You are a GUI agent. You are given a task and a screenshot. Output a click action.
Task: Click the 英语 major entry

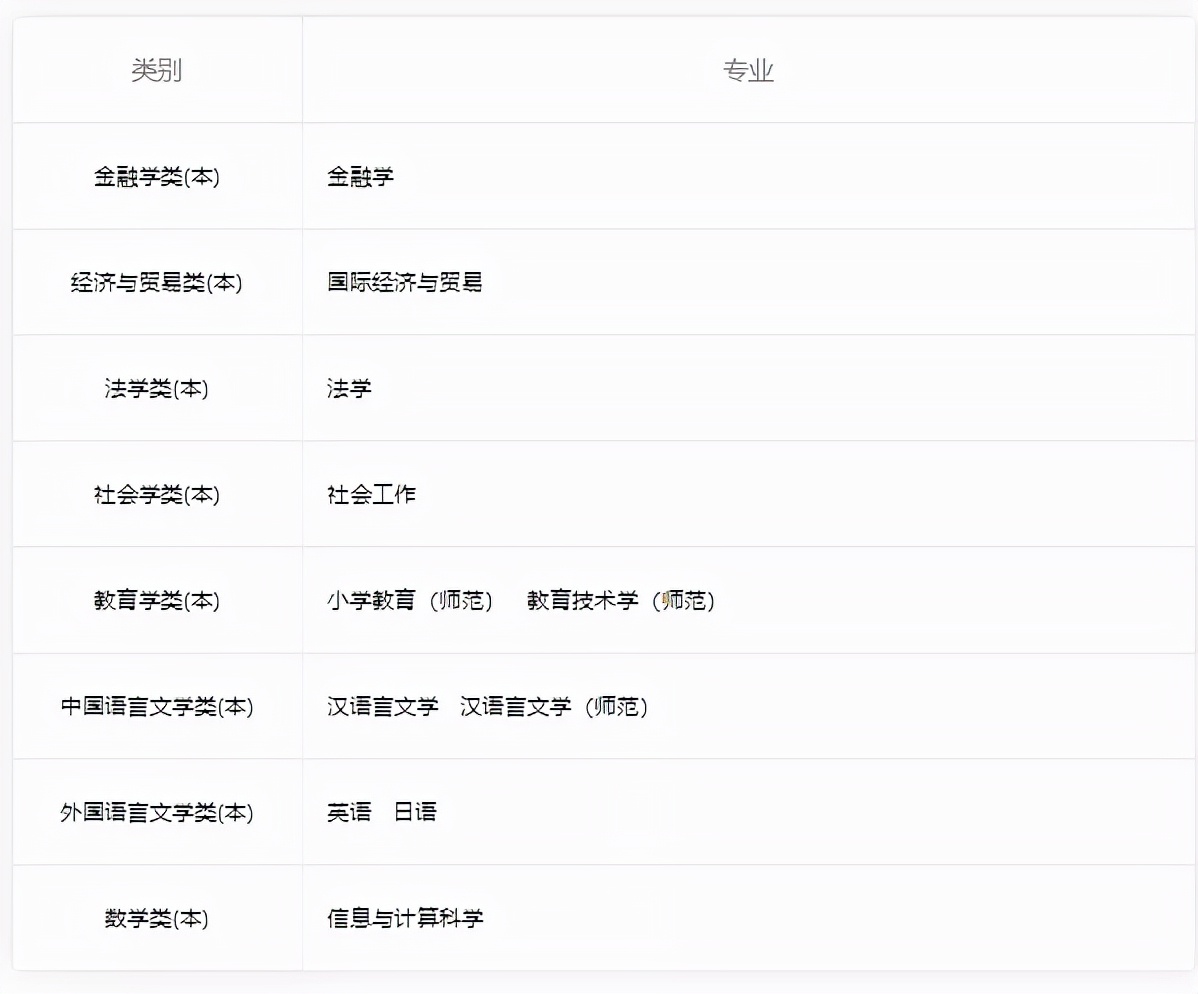[347, 812]
